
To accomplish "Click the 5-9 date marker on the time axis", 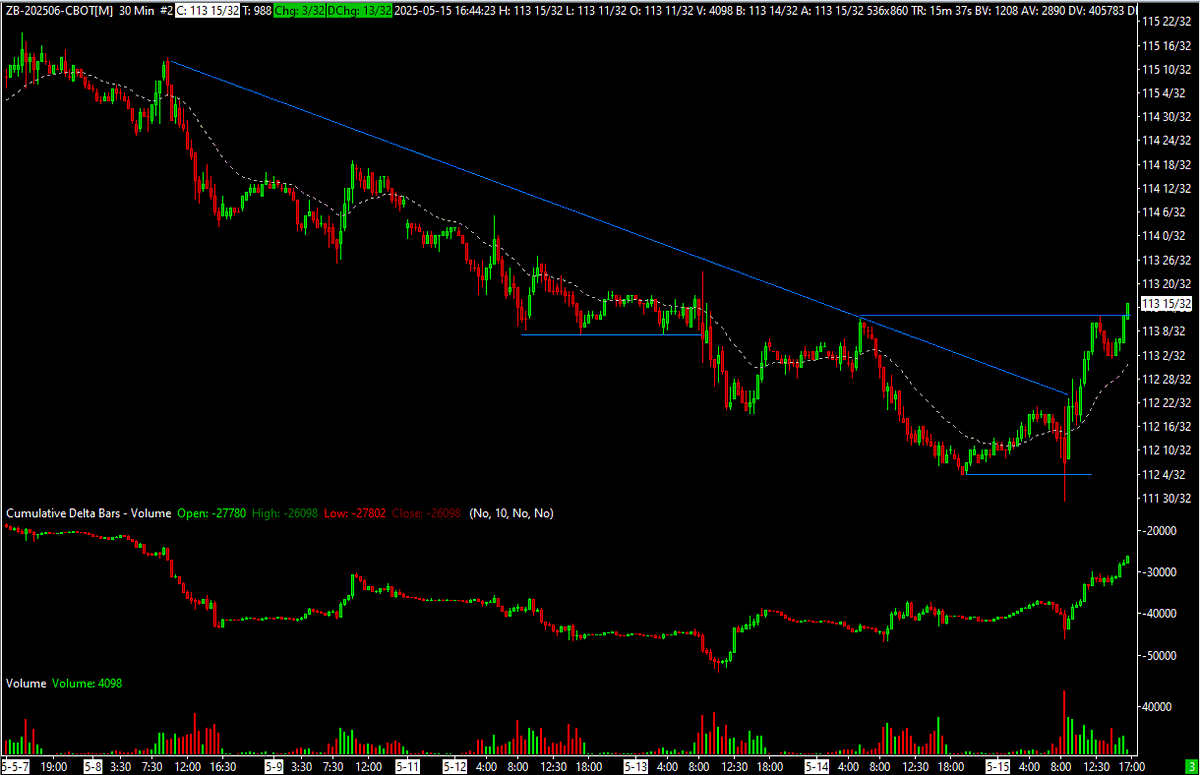I will 273,767.
